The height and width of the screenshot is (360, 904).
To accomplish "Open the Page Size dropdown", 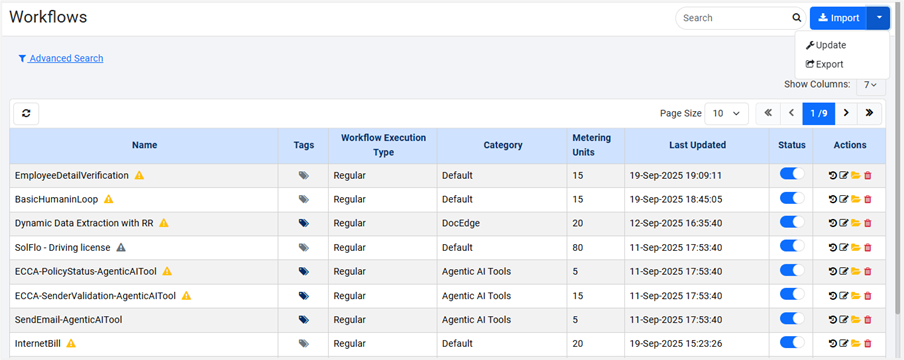I will coord(726,114).
